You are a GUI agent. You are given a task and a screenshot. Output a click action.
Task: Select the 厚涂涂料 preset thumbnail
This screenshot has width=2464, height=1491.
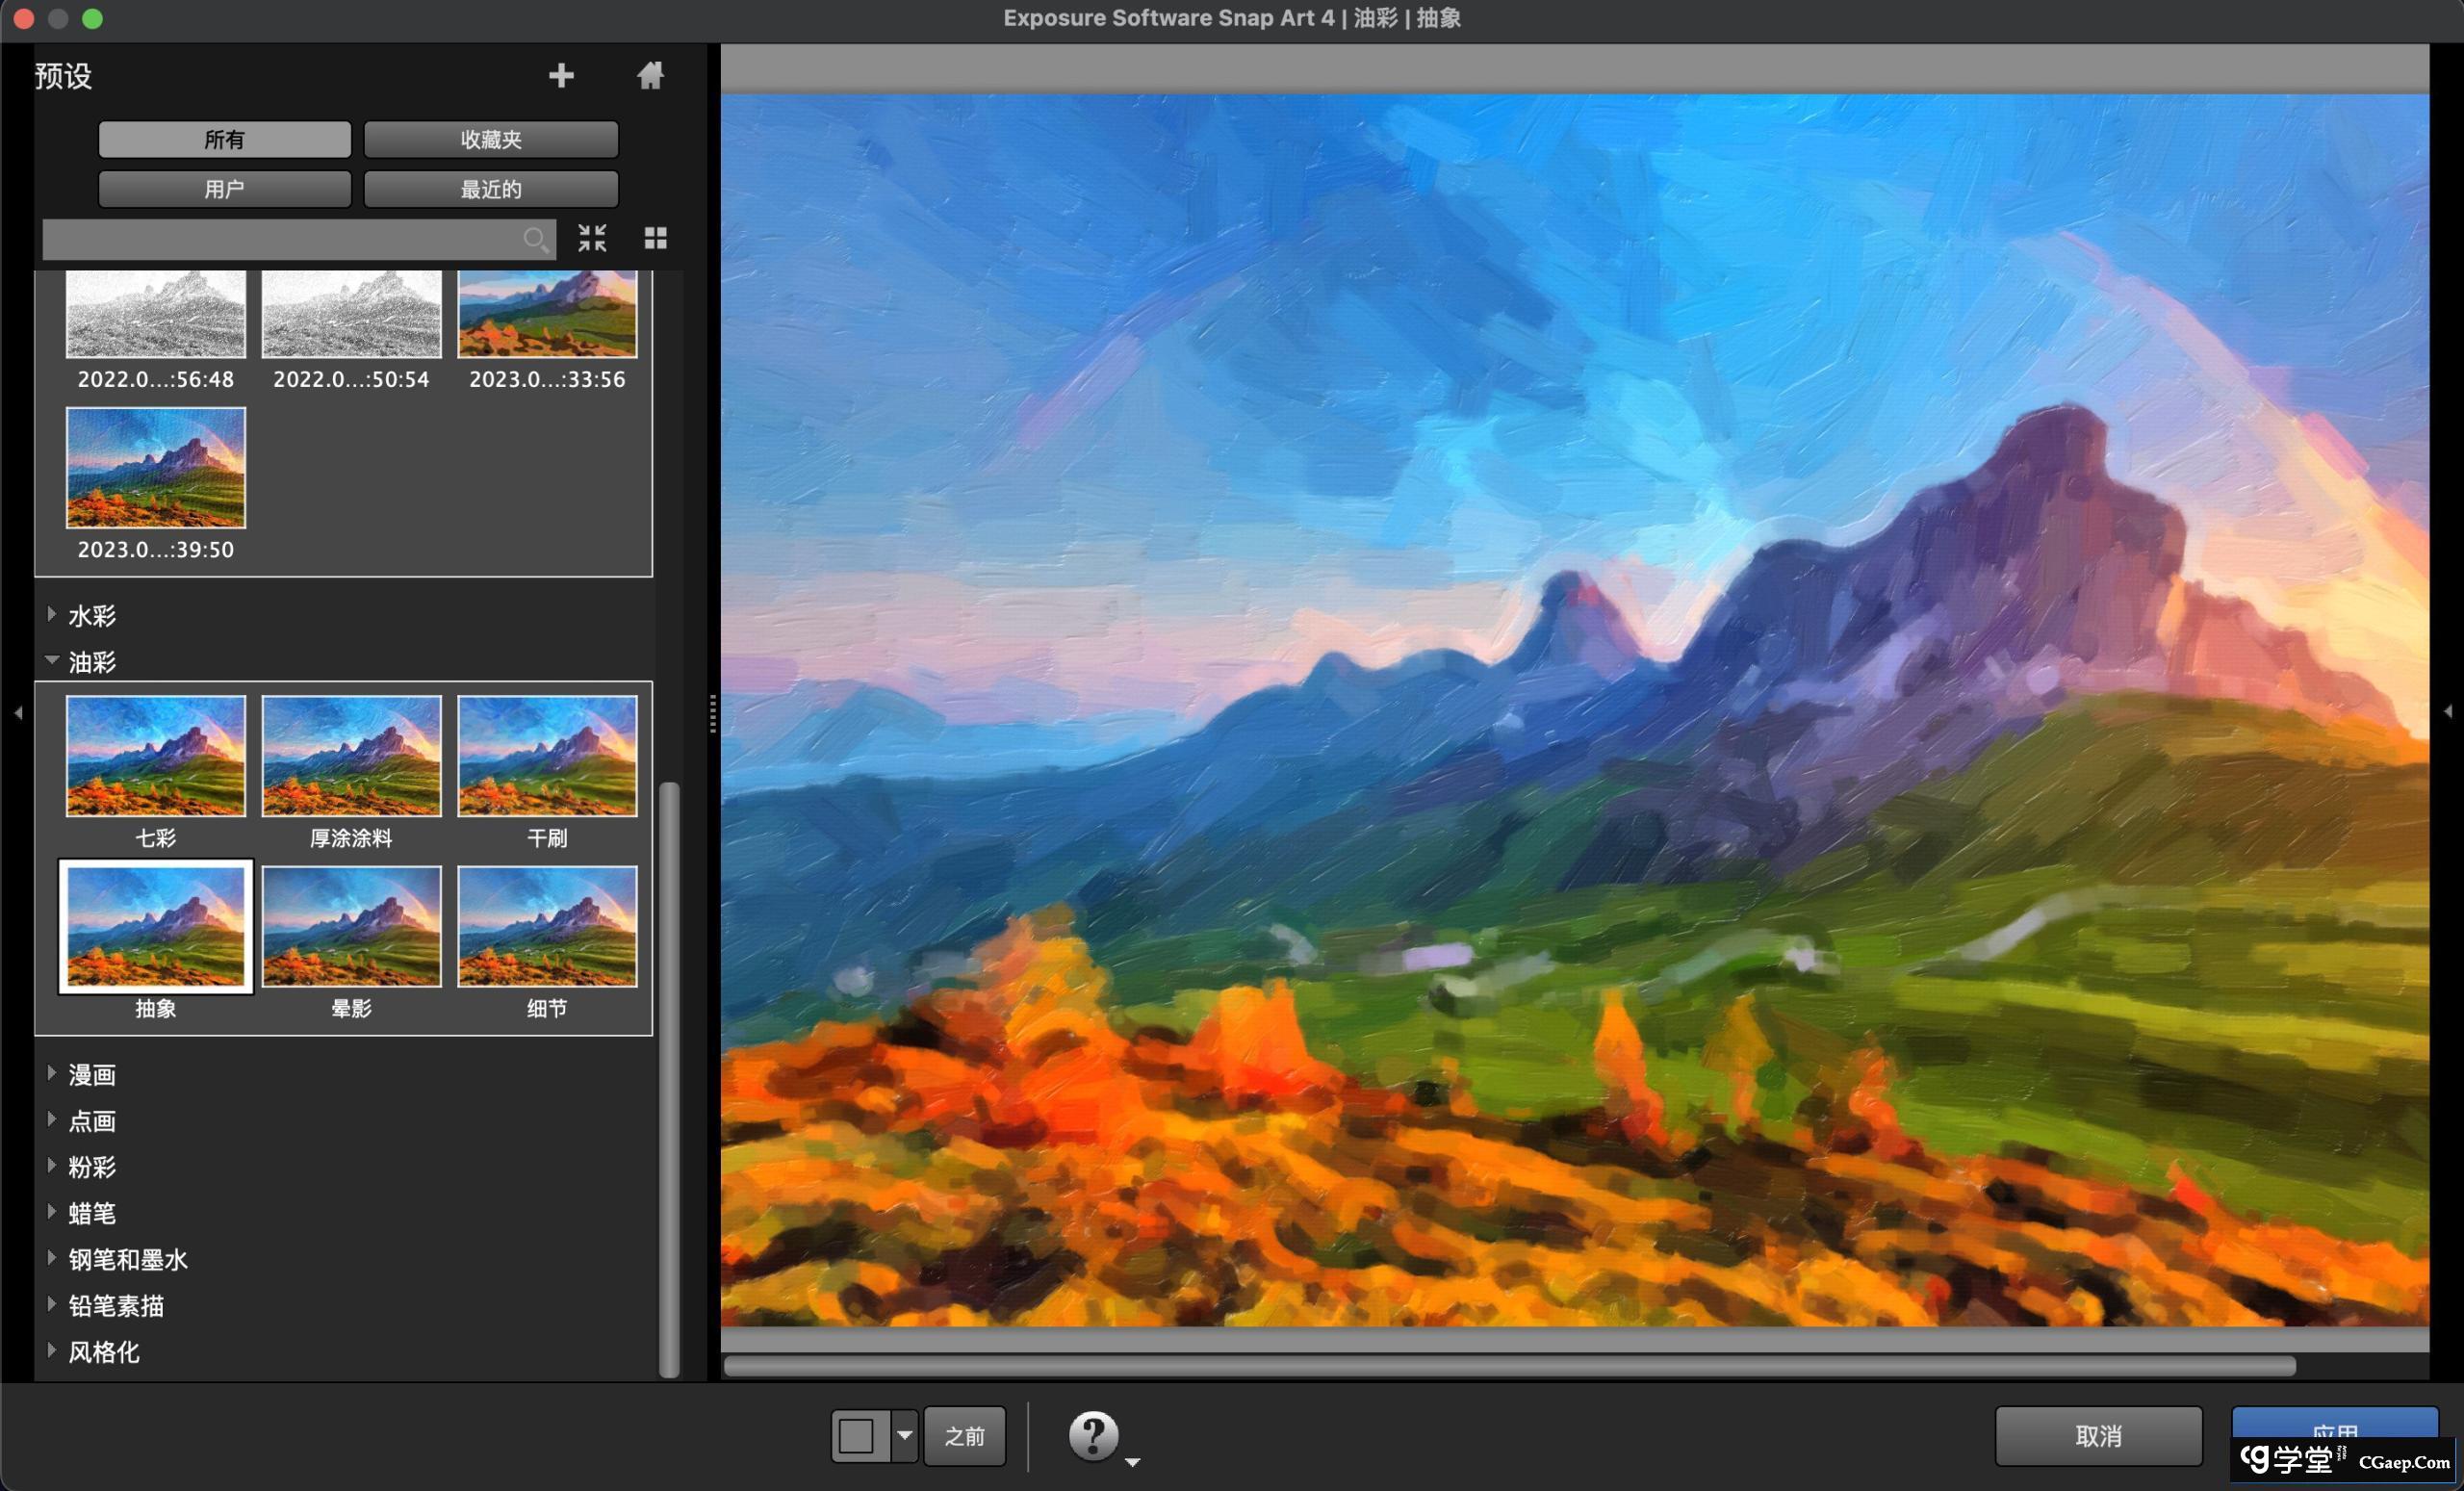[351, 757]
